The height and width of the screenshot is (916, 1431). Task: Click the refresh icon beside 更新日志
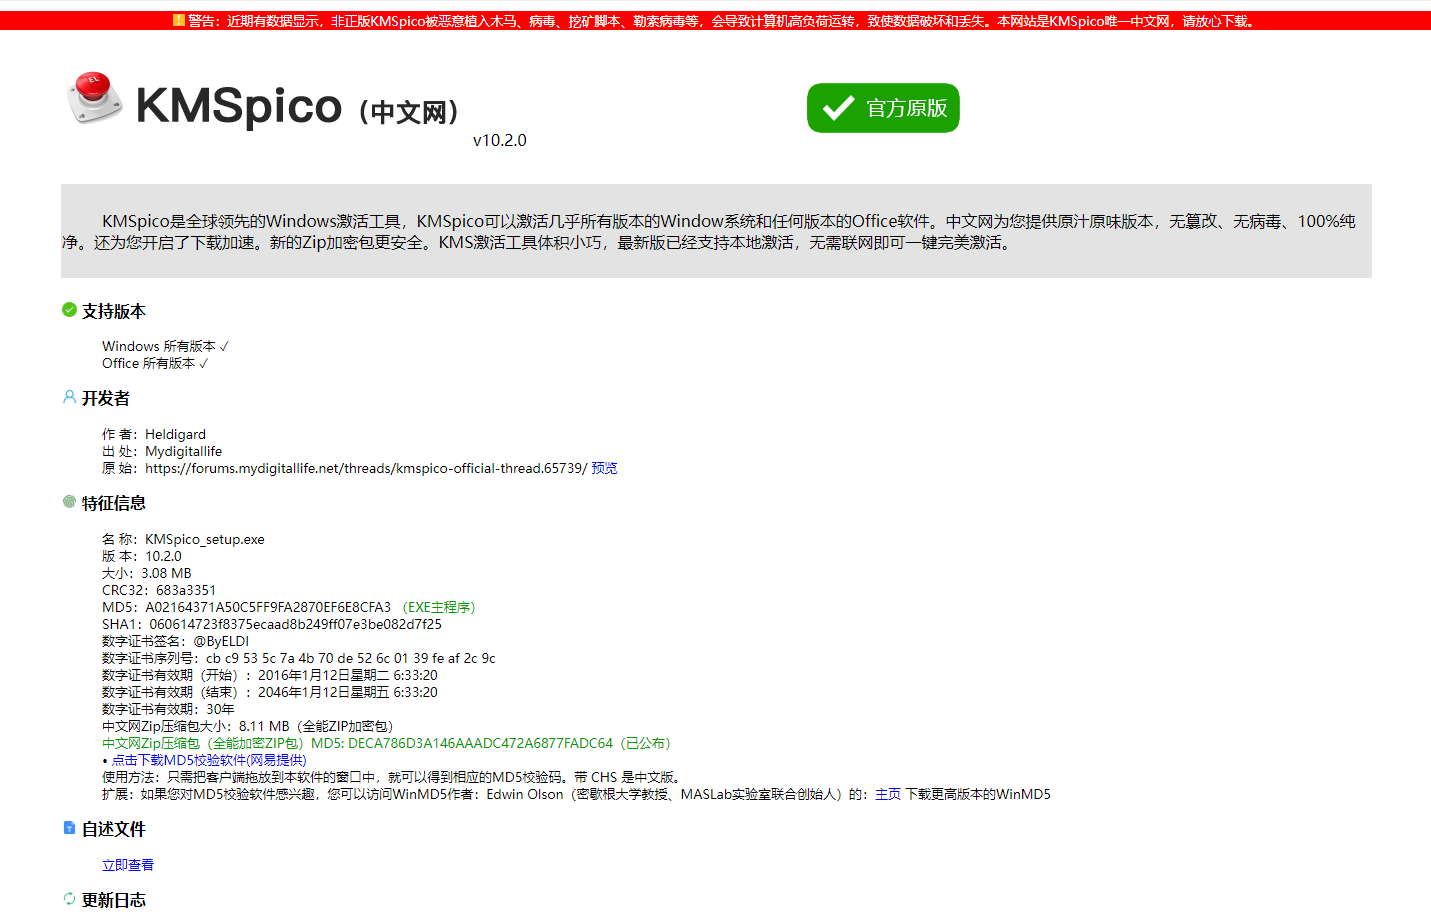tap(67, 899)
